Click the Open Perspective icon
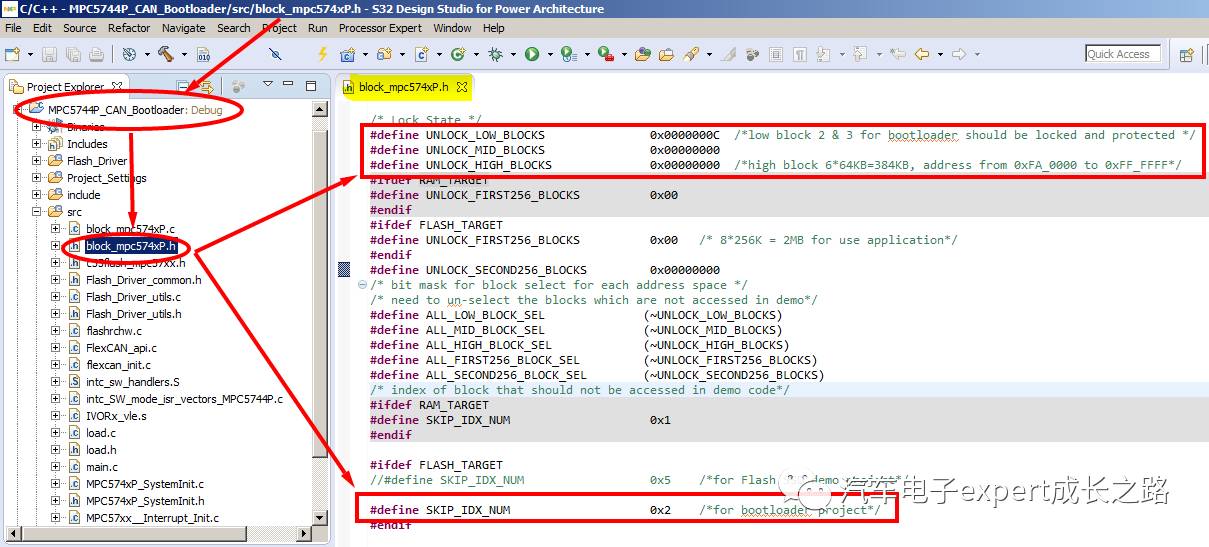 click(1186, 55)
